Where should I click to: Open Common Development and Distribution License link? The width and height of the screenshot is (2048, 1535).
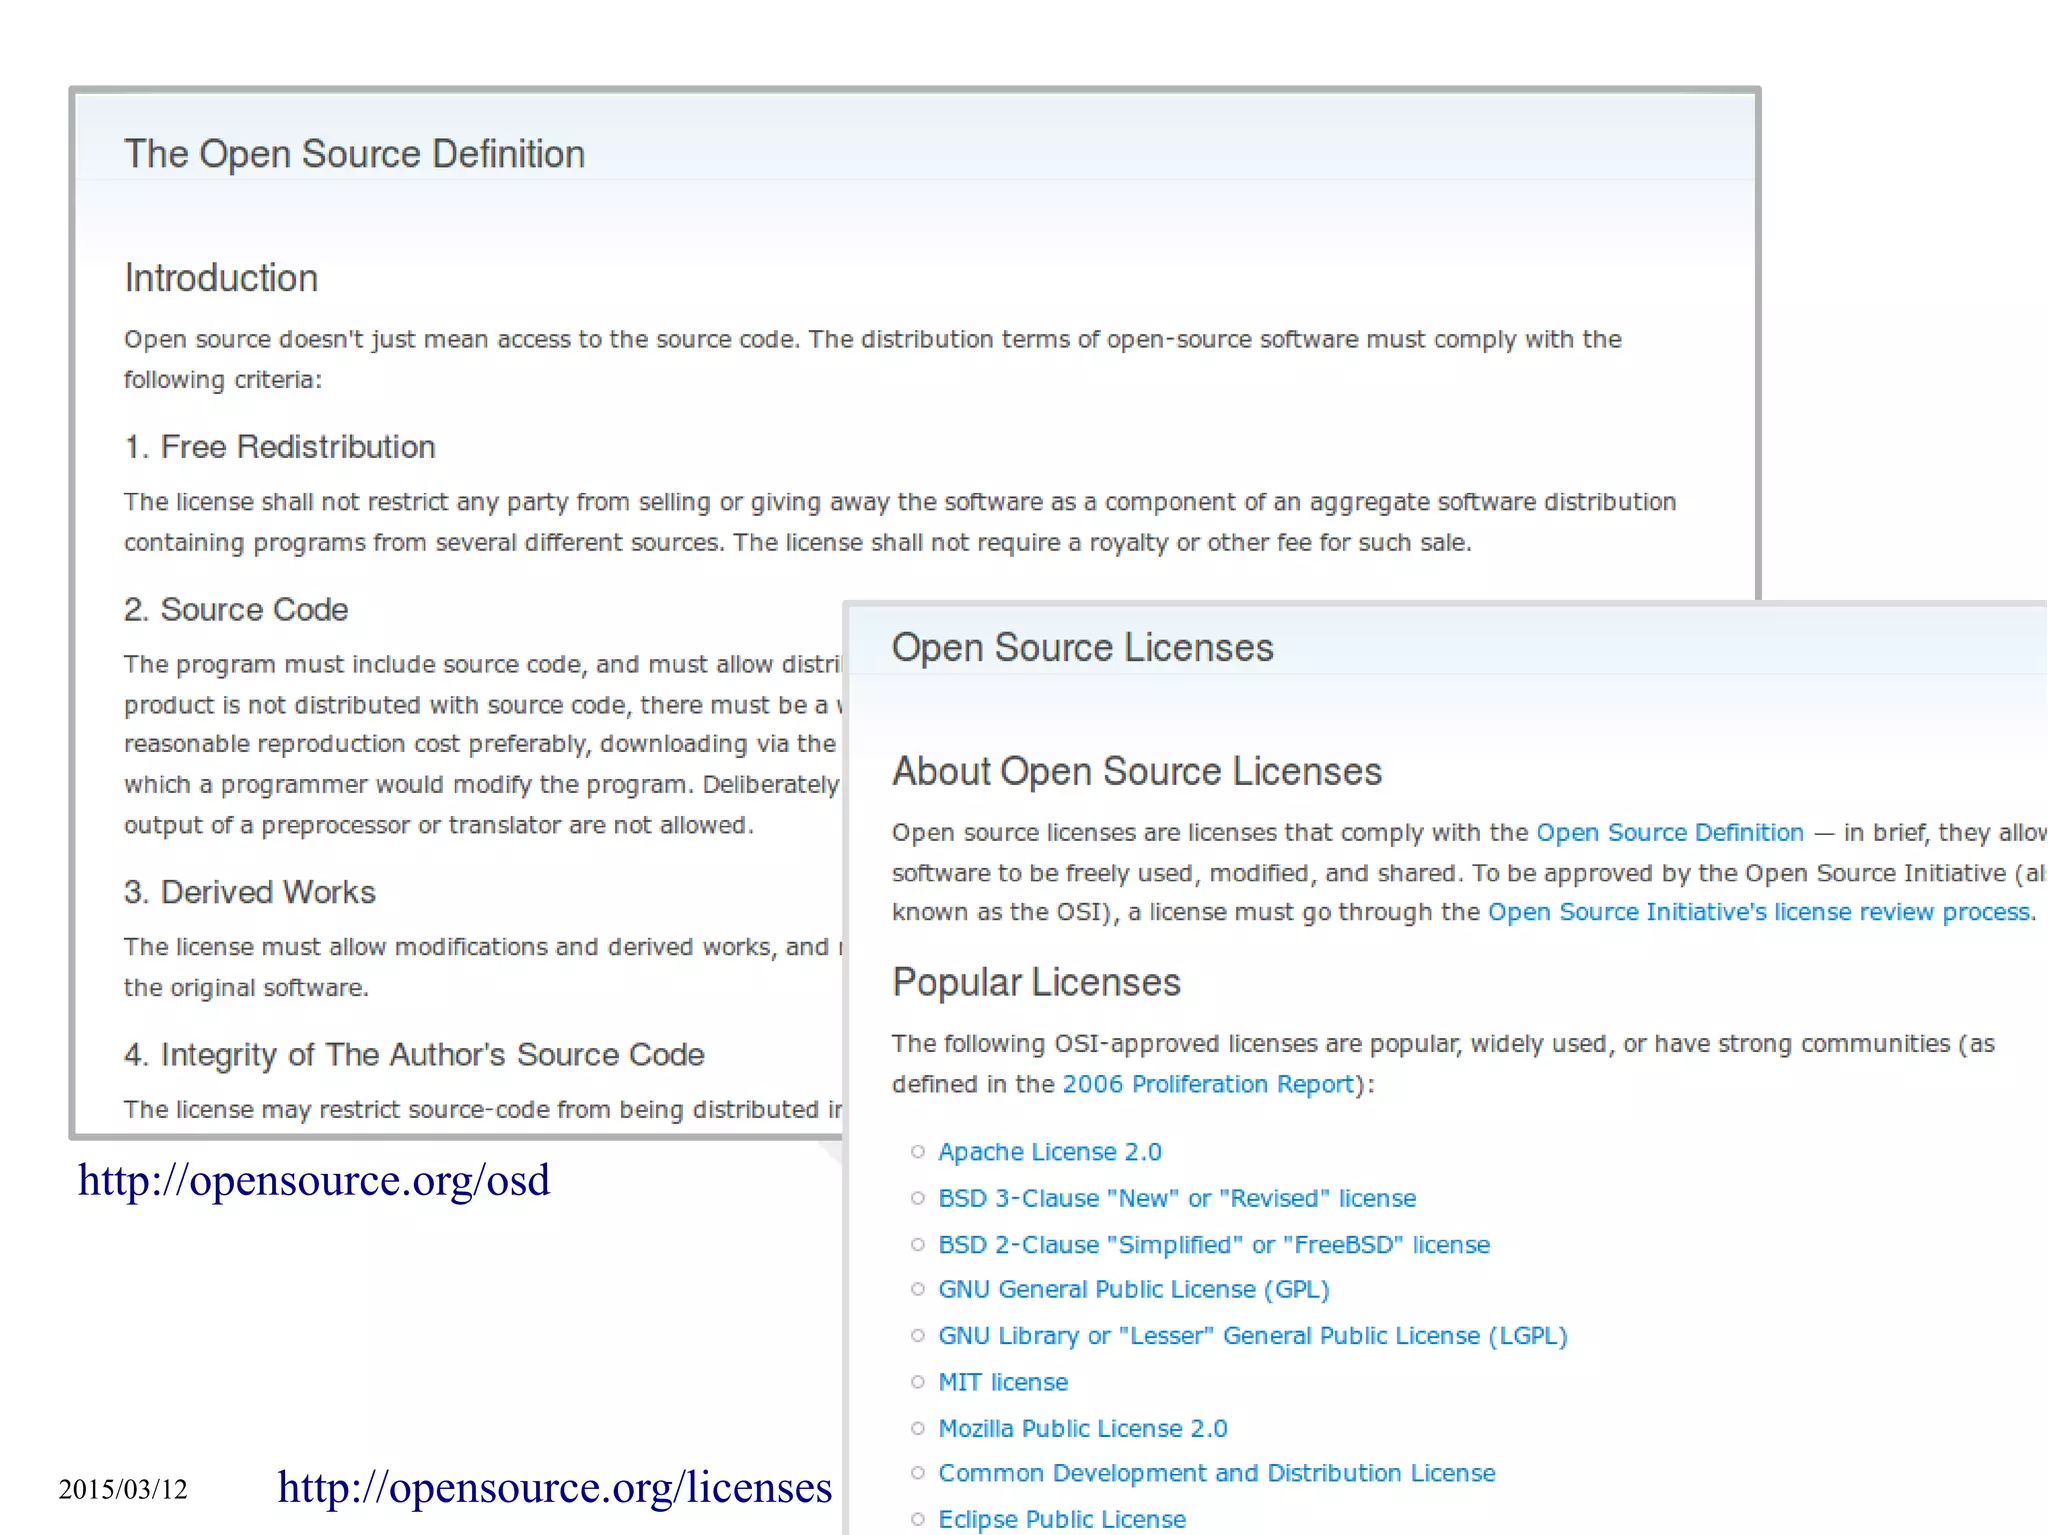1216,1473
